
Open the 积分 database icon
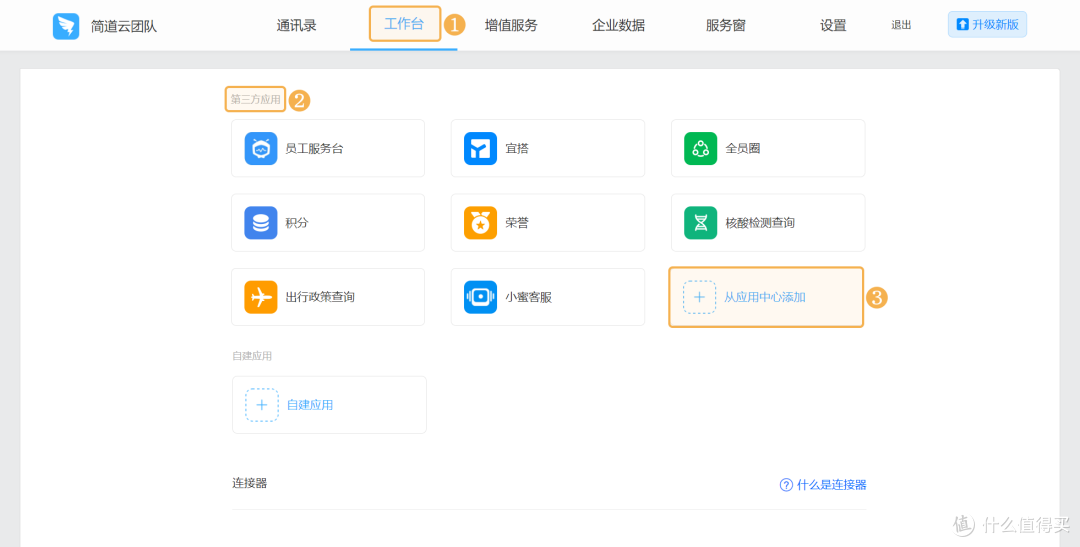261,223
